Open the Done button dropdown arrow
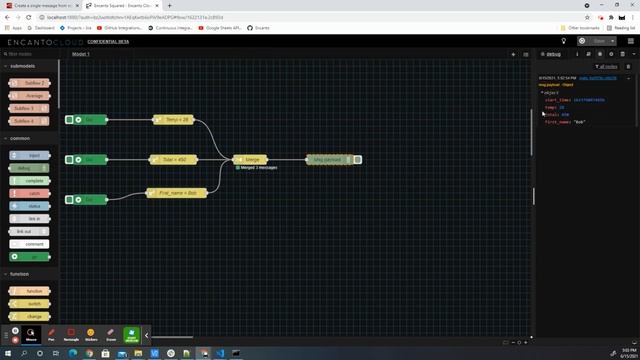The width and height of the screenshot is (640, 360). click(x=612, y=41)
